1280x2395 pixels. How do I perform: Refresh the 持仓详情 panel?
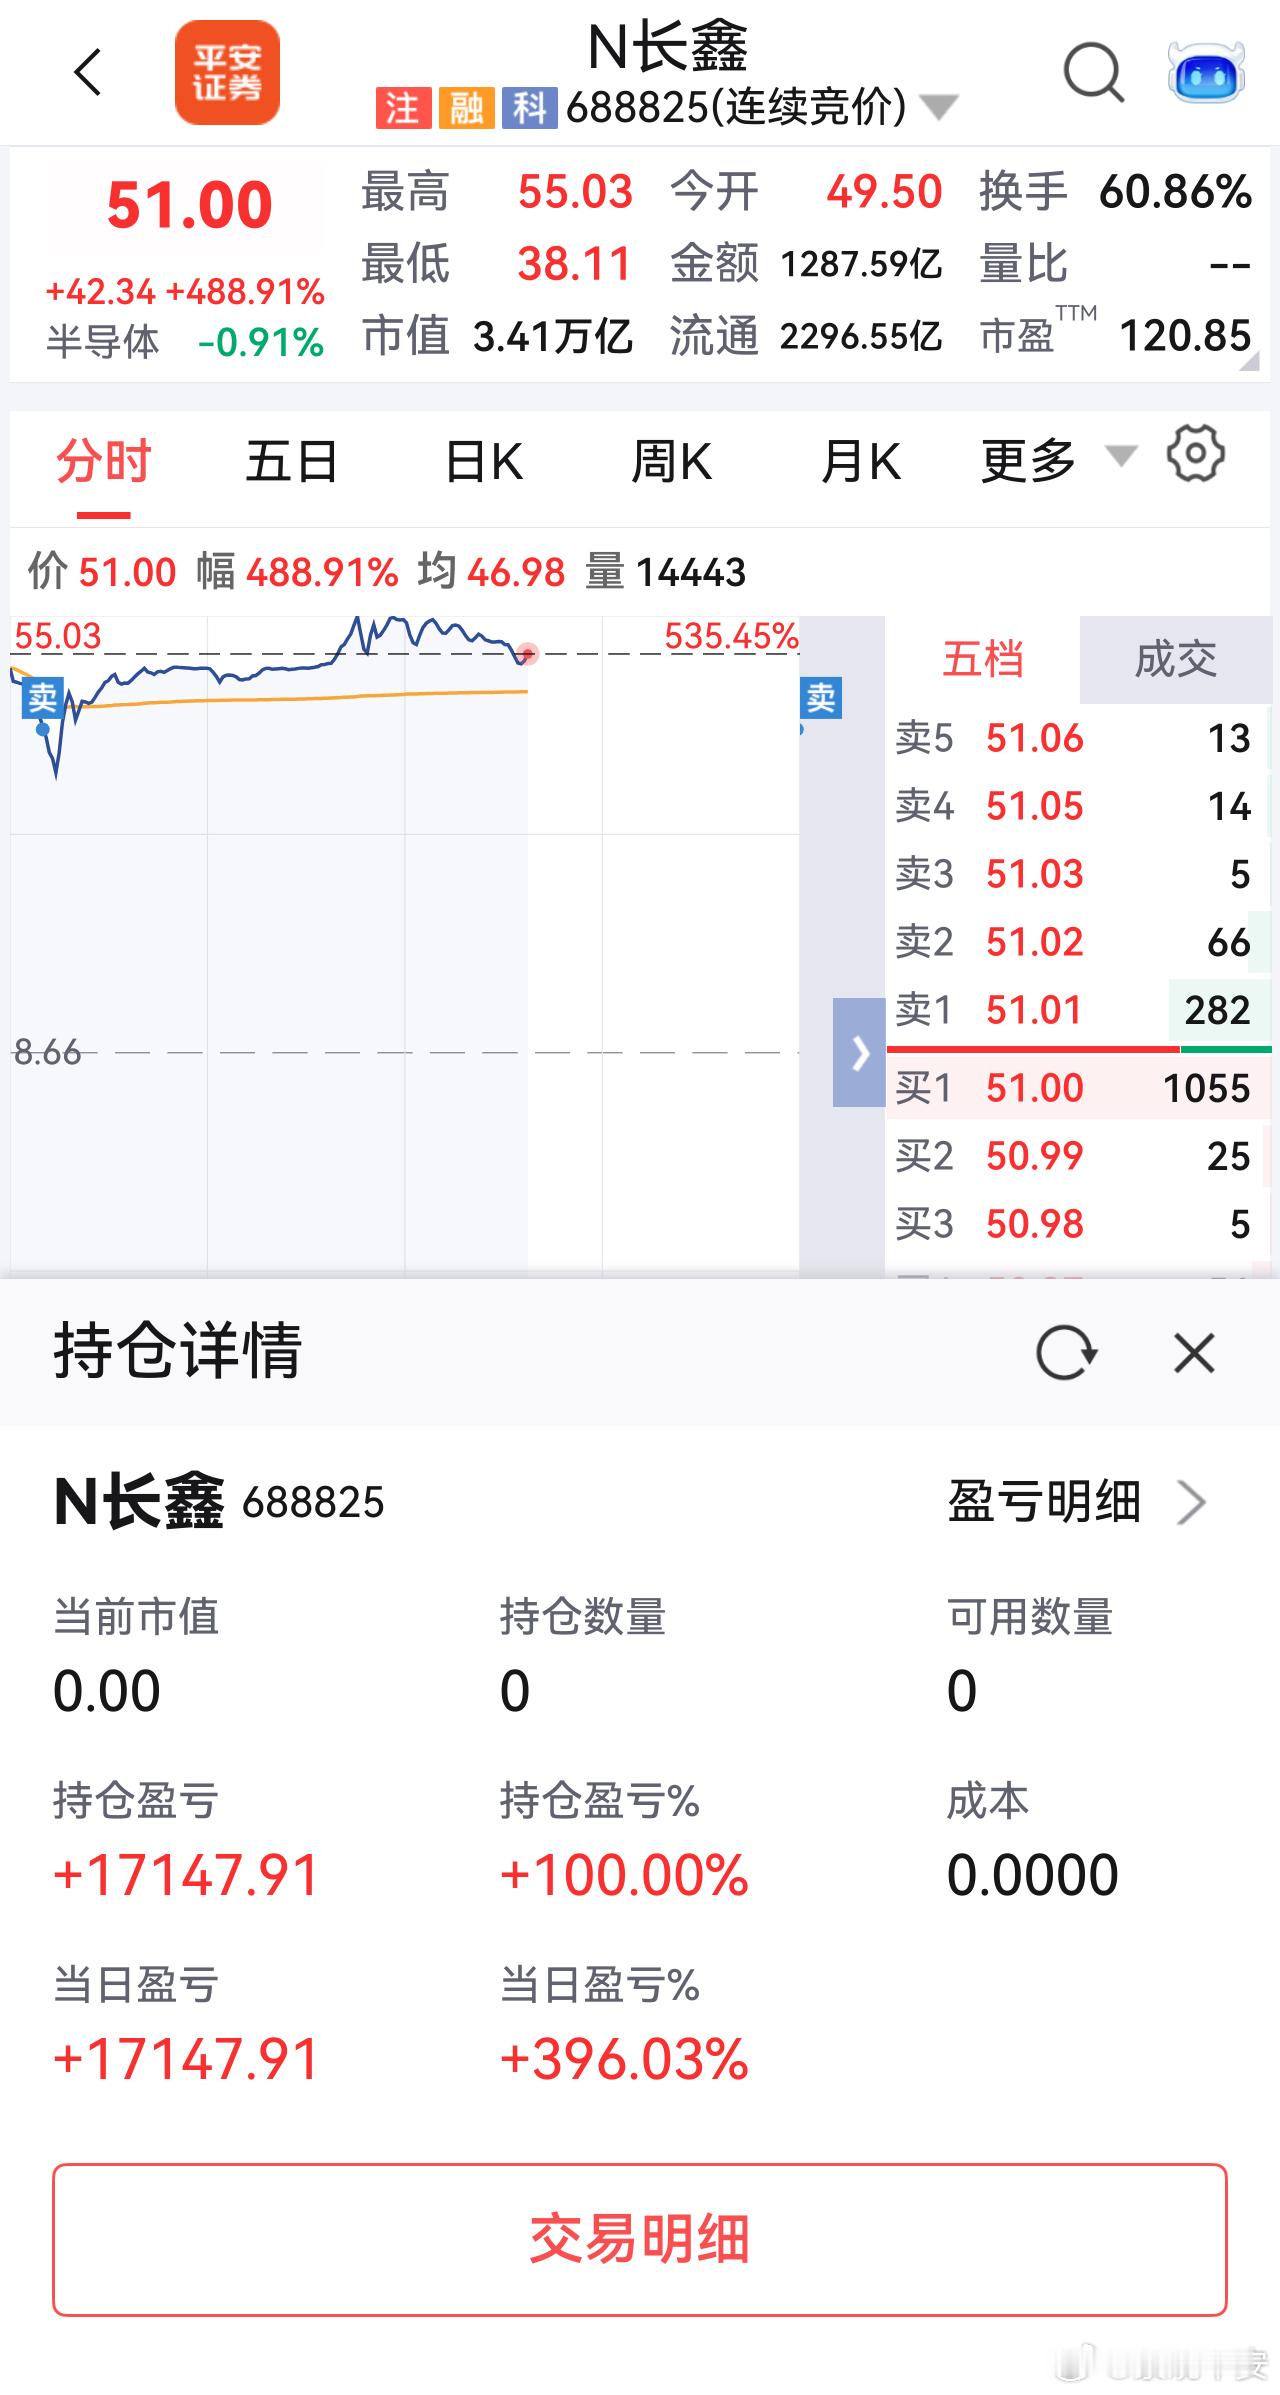click(x=1066, y=1354)
